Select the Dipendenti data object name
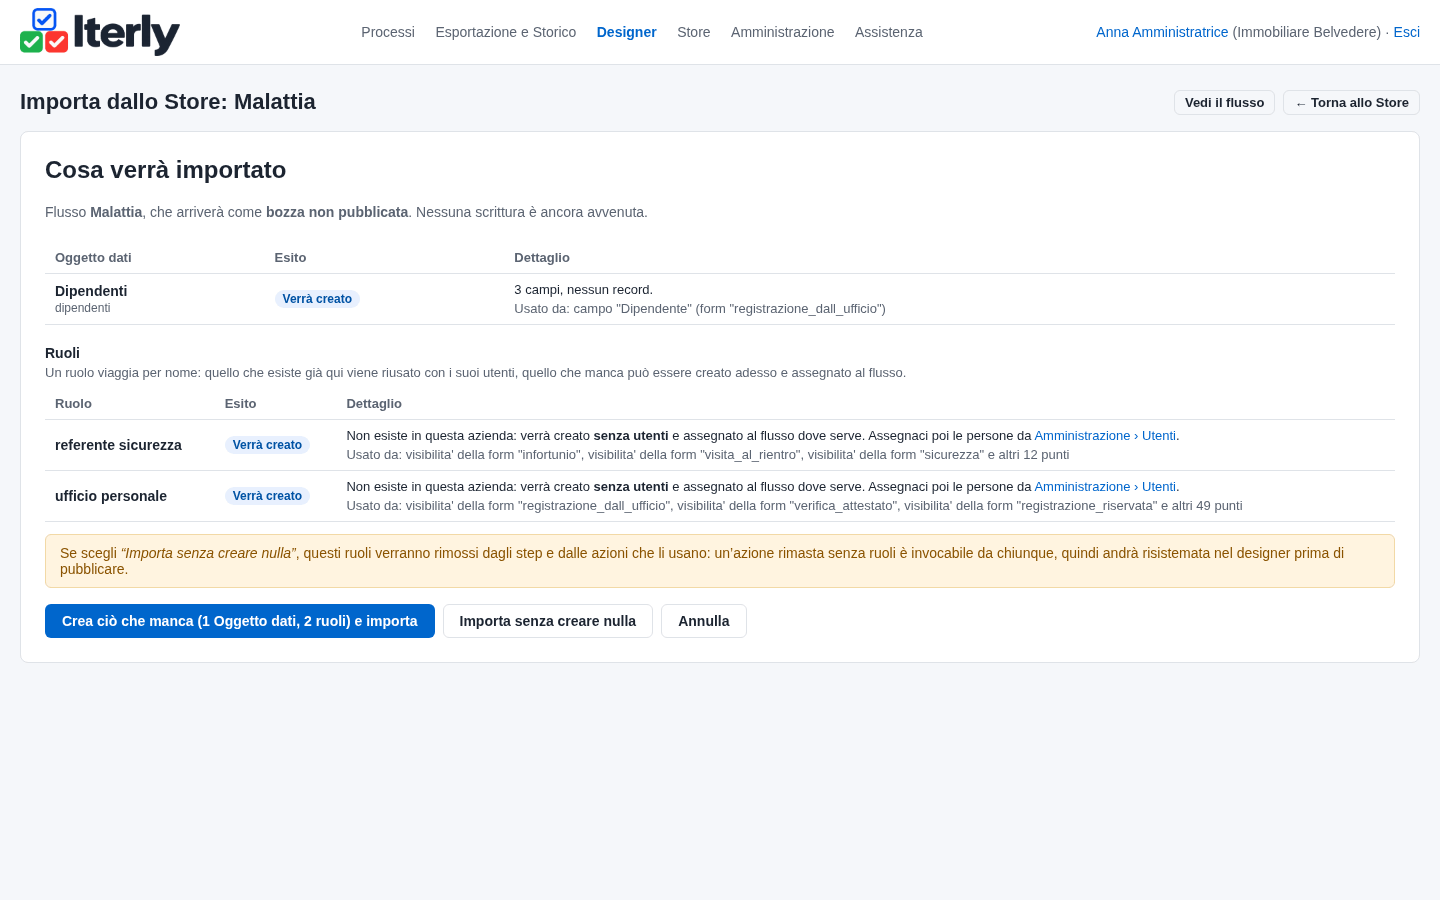The image size is (1440, 900). 91,291
